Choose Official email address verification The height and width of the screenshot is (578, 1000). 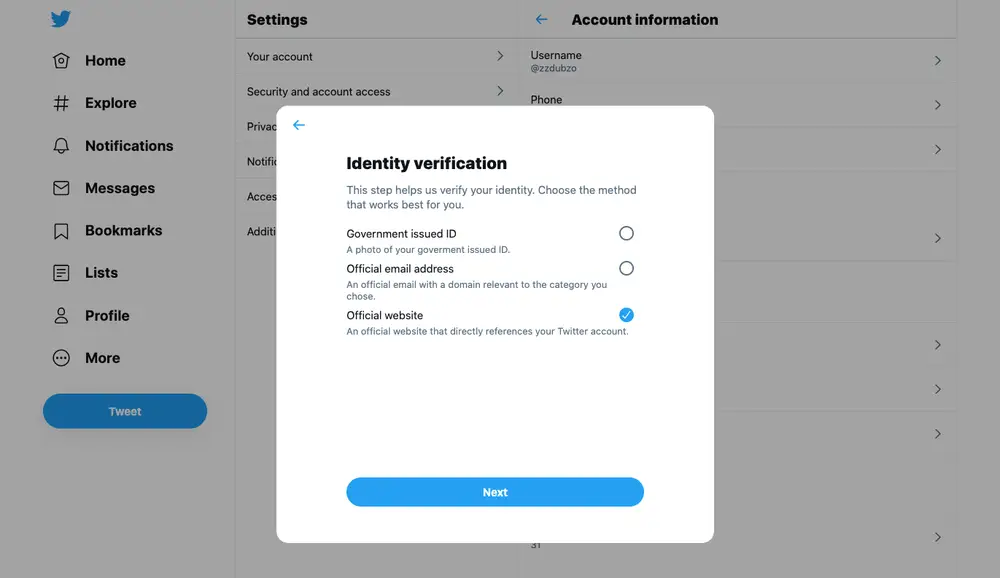(x=626, y=268)
